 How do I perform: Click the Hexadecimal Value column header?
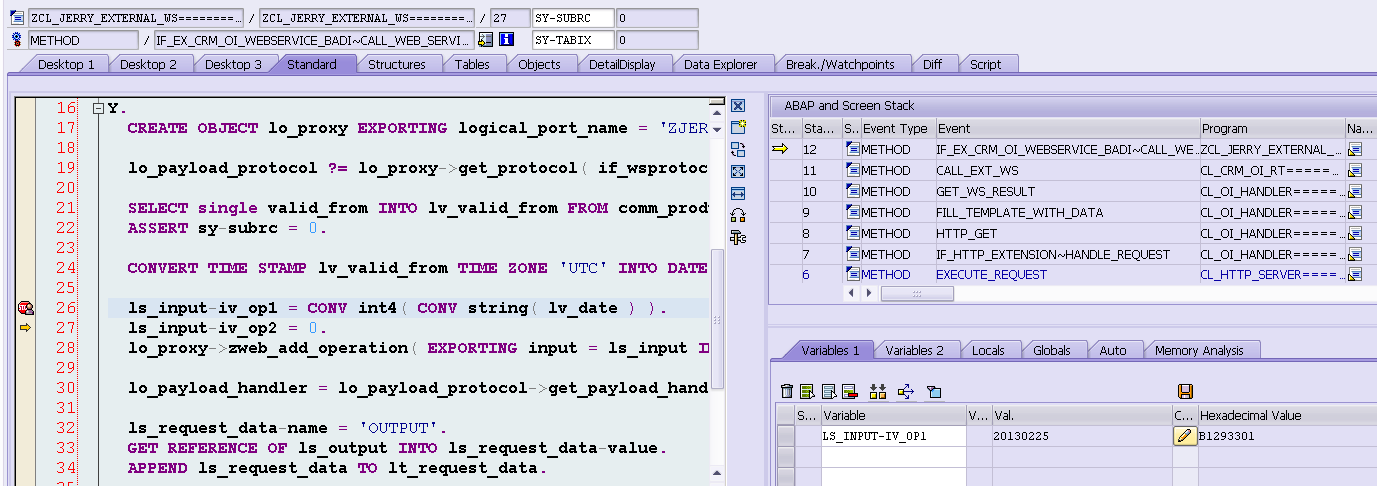tap(1287, 415)
